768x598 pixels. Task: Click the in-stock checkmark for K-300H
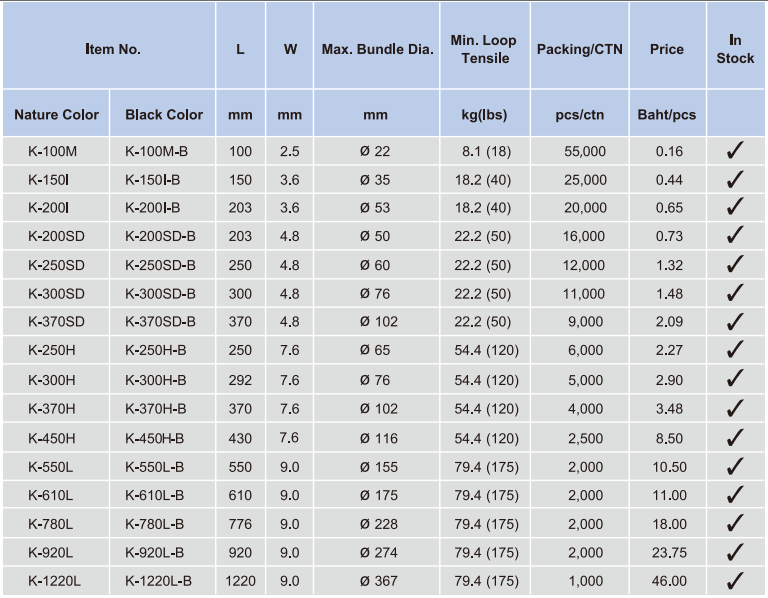pyautogui.click(x=735, y=379)
